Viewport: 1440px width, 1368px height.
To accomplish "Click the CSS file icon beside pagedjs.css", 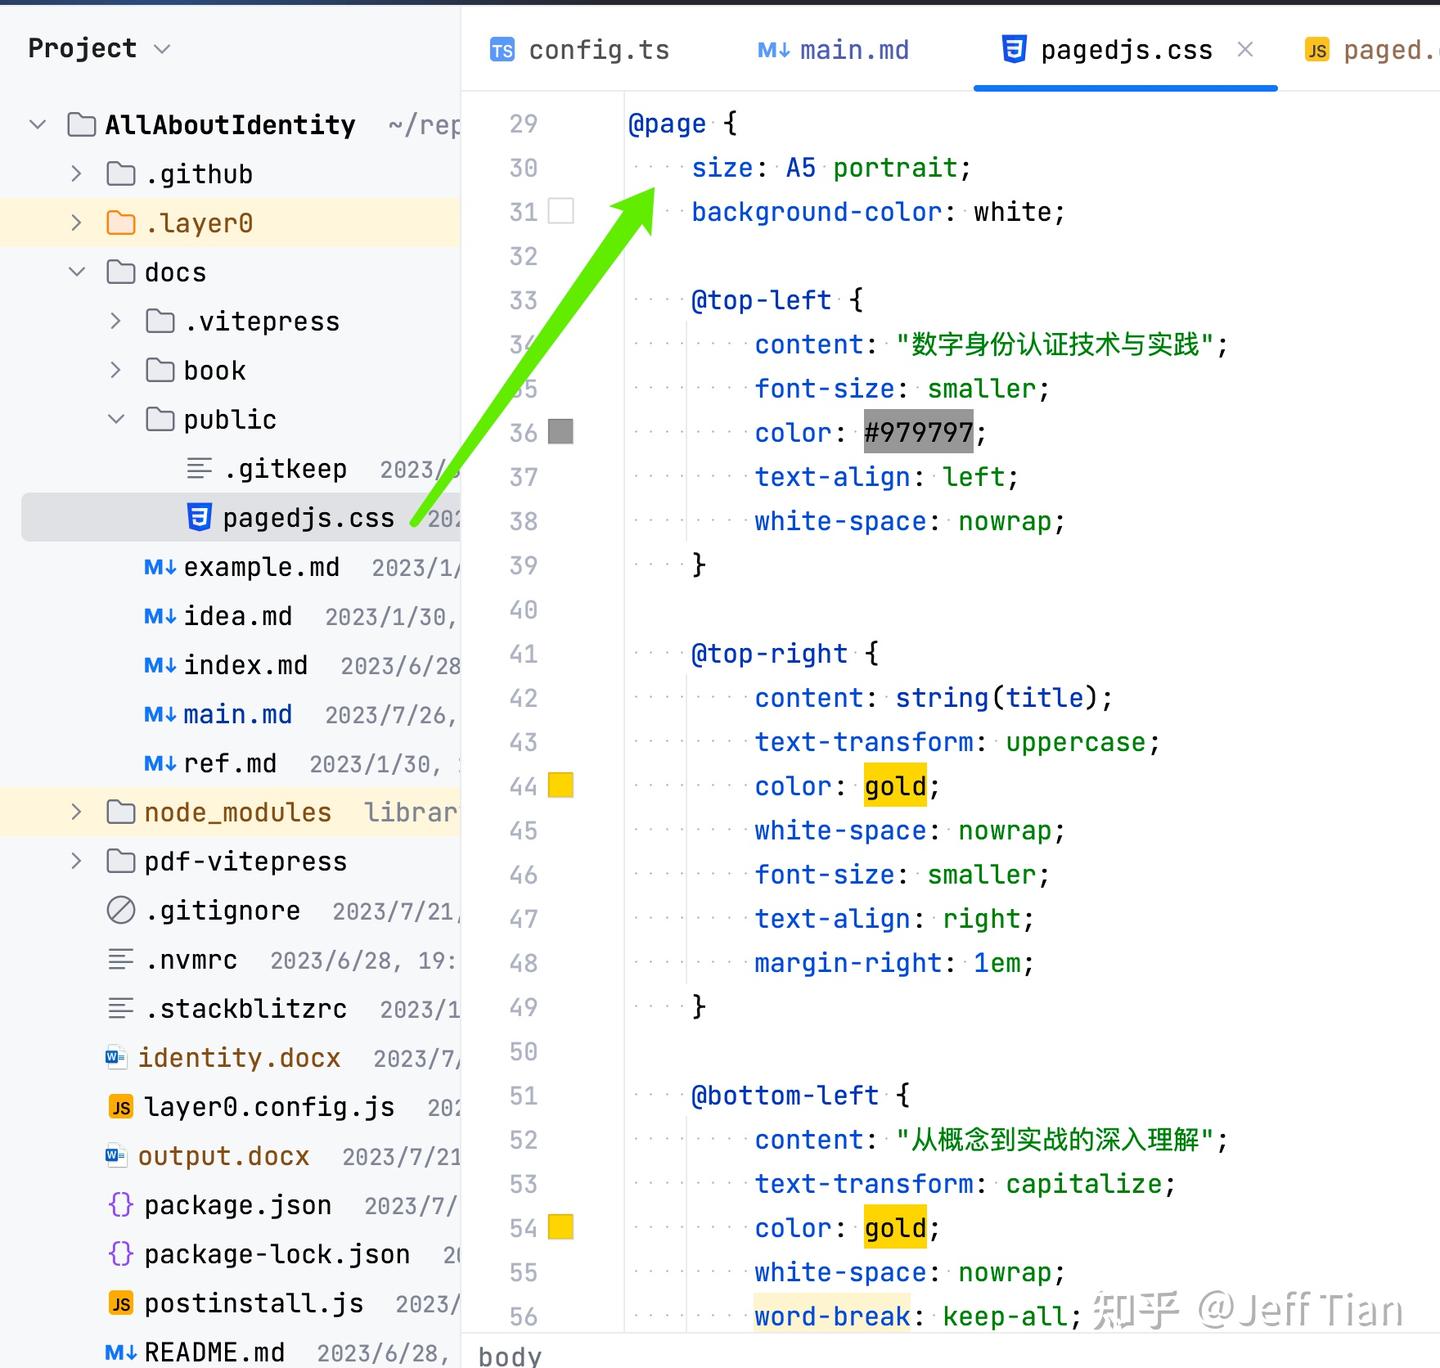I will point(199,517).
